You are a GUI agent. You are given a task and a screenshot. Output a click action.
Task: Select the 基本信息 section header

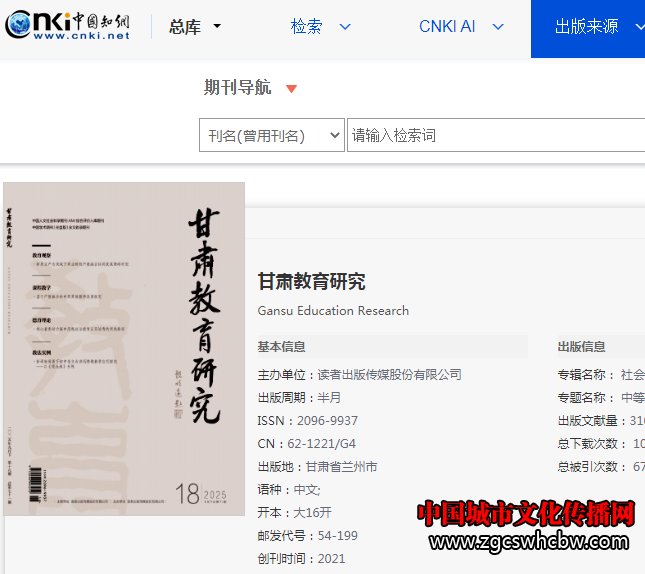[282, 347]
